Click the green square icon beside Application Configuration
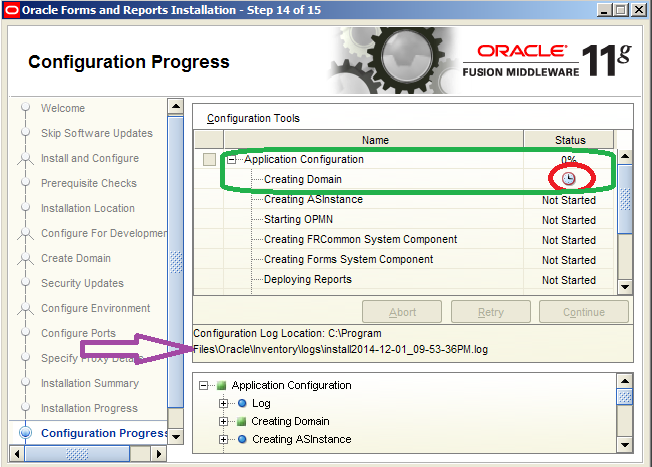Viewport: 652px width, 467px height. pos(221,385)
